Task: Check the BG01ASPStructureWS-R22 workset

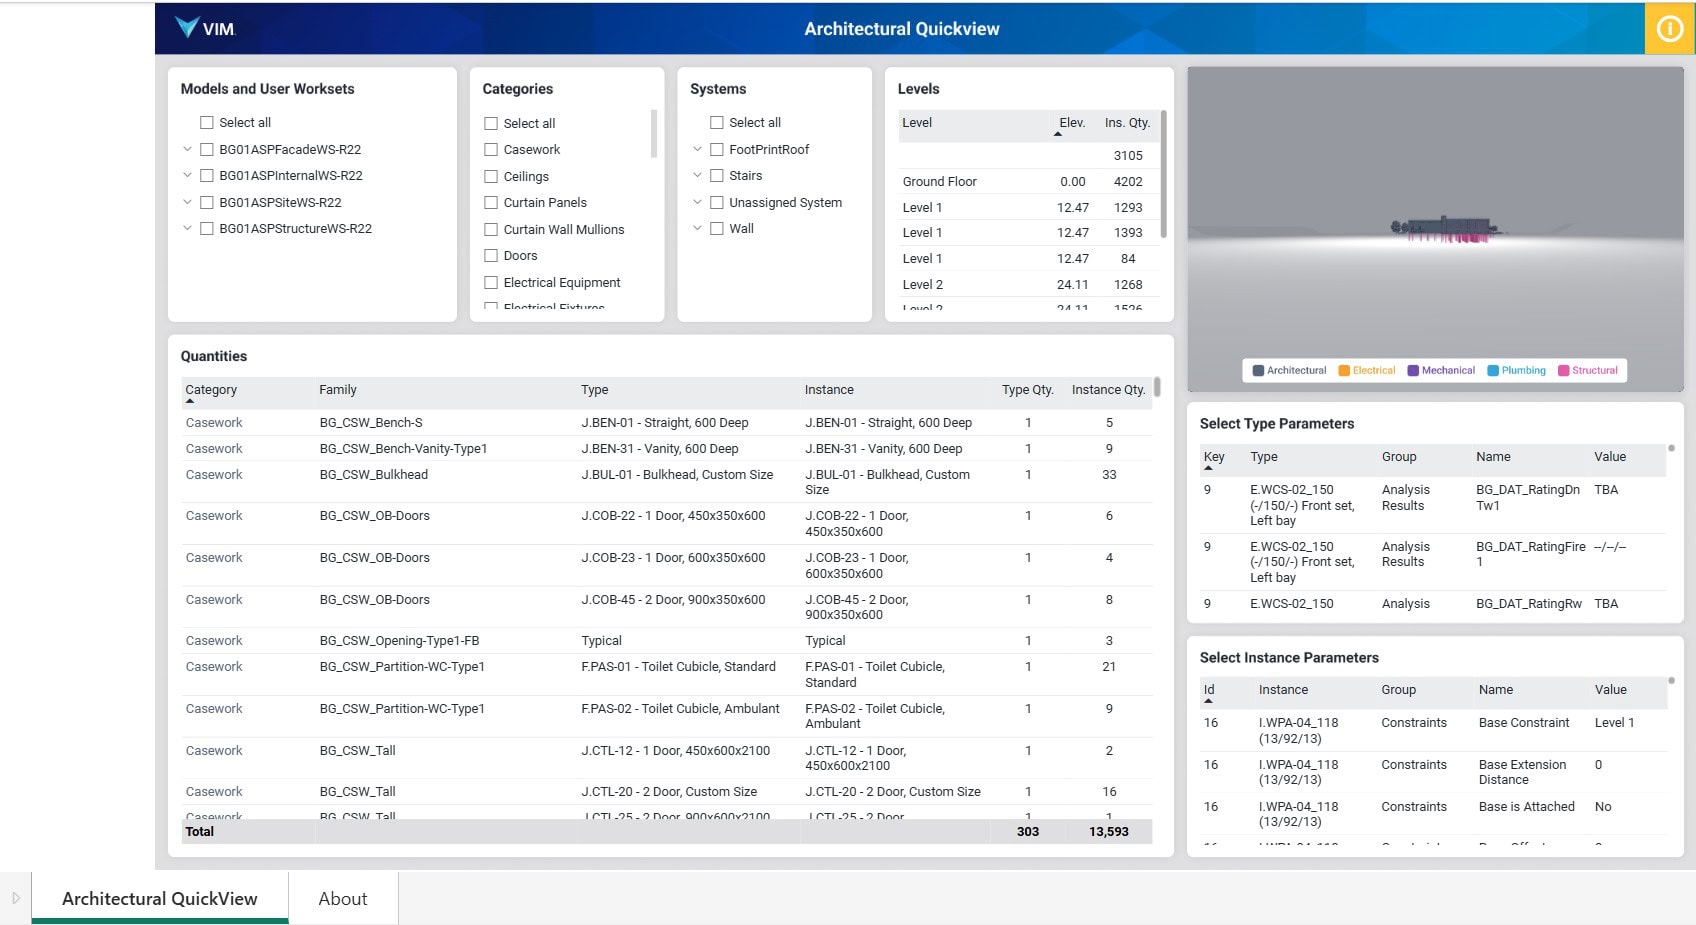Action: (x=207, y=228)
